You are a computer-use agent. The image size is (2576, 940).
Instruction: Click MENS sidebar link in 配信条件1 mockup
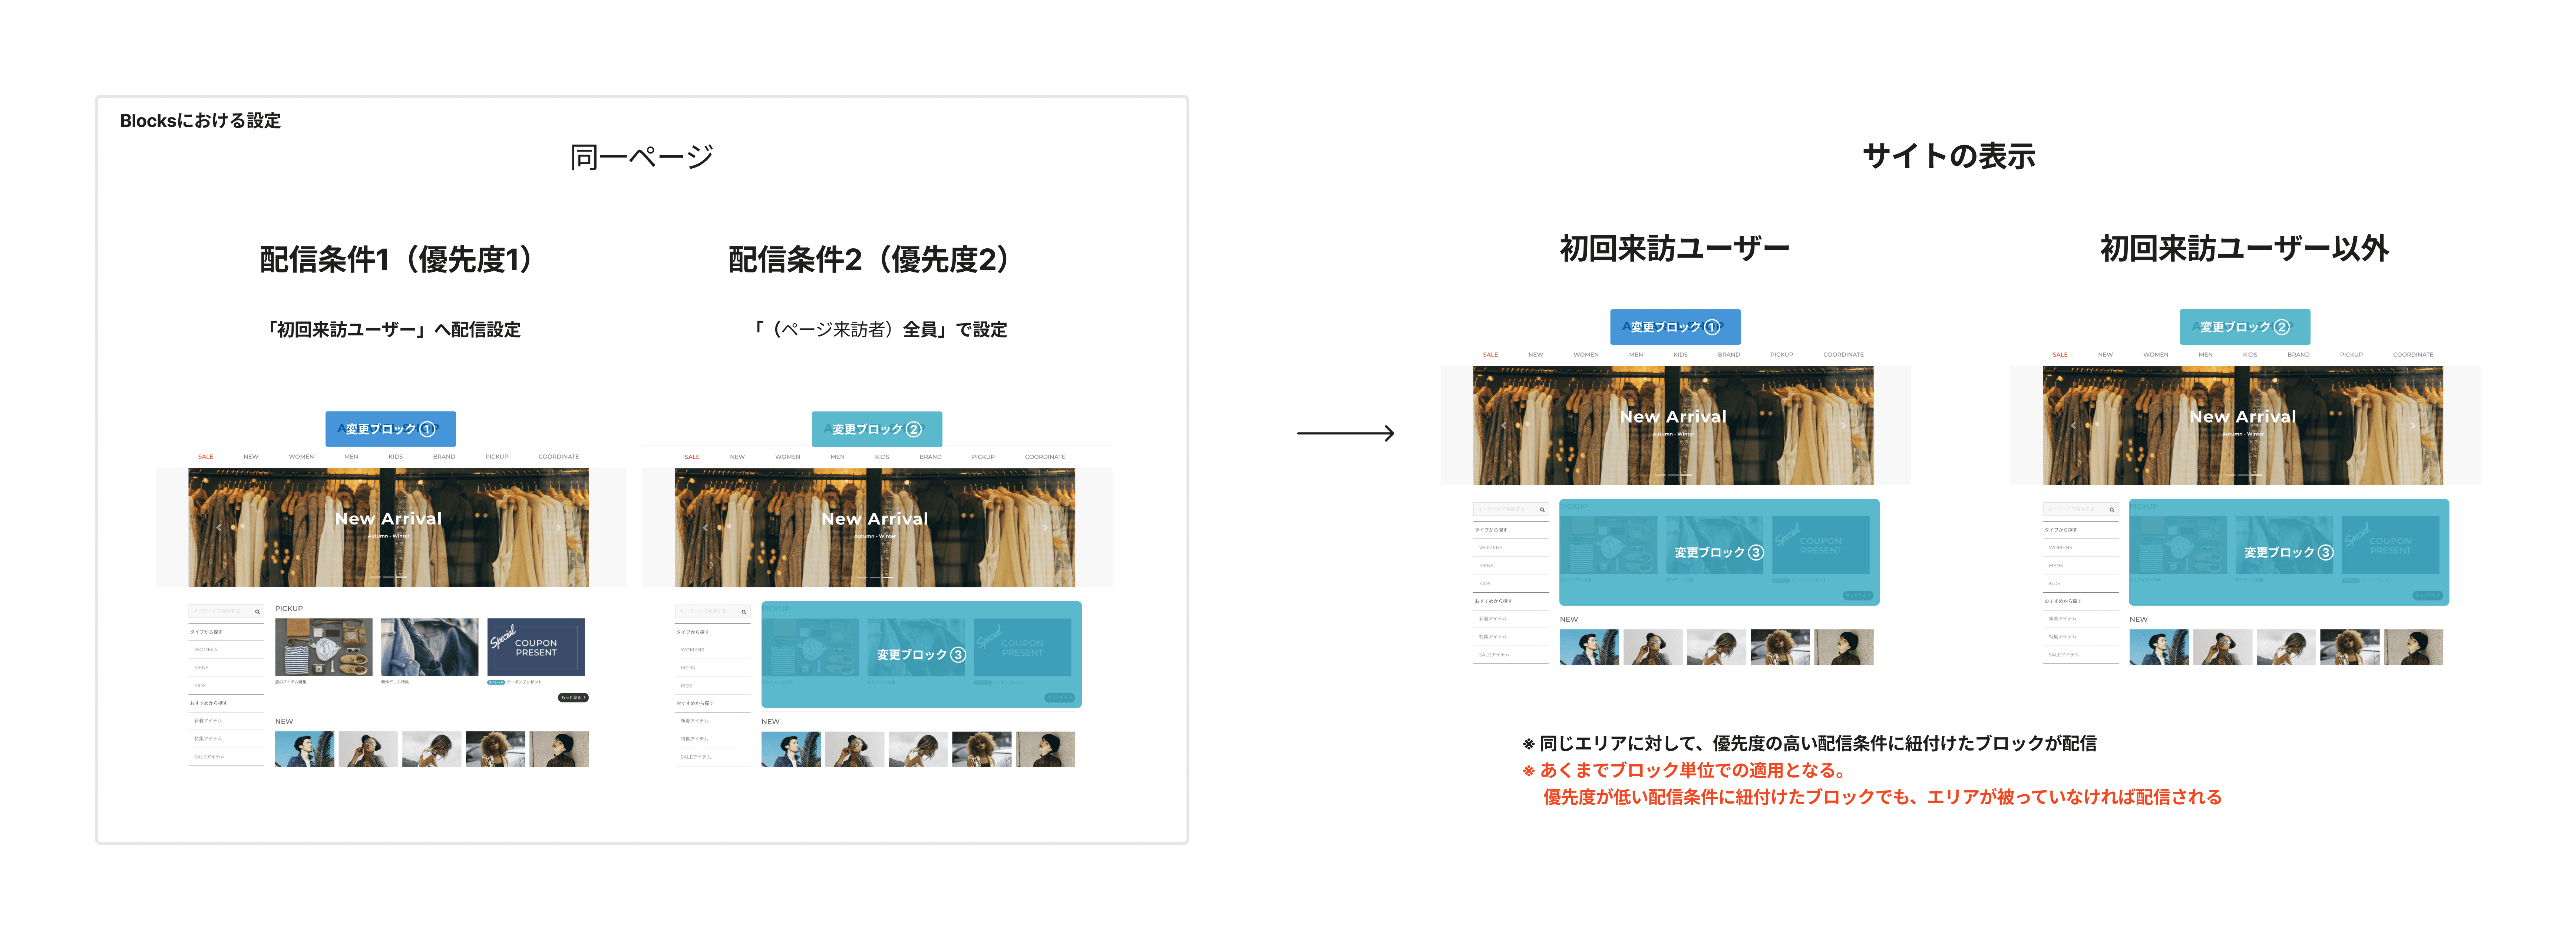coord(202,668)
